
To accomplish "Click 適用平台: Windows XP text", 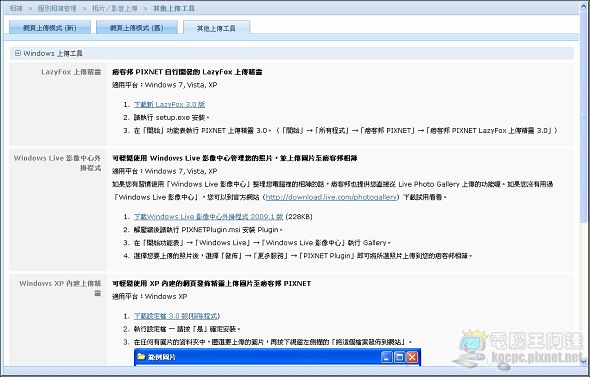I will point(149,296).
